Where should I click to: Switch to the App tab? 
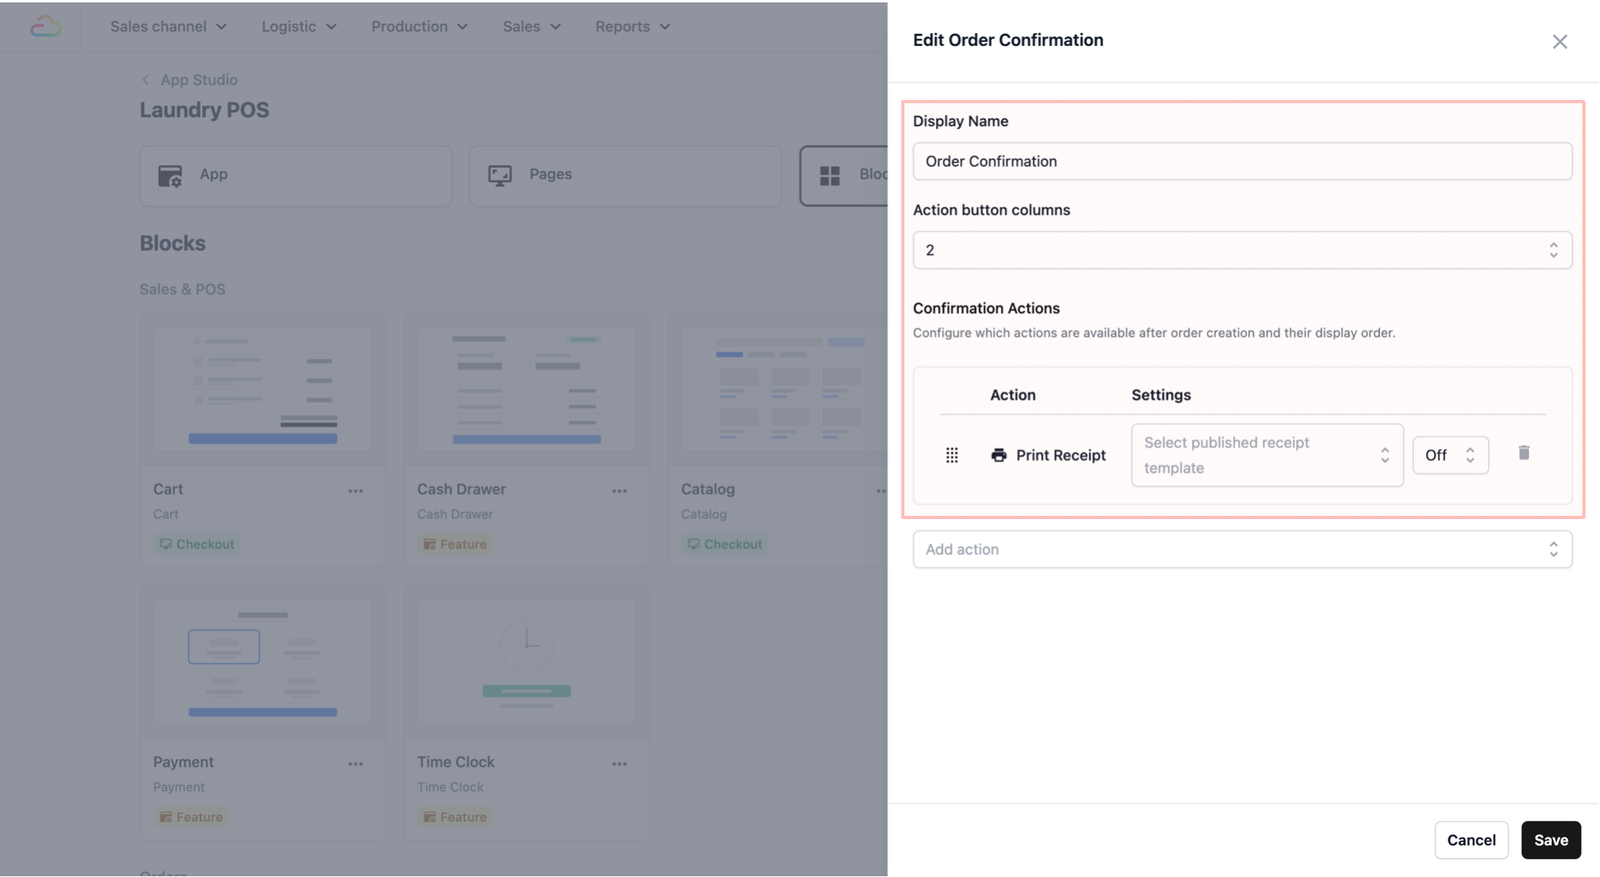[295, 176]
